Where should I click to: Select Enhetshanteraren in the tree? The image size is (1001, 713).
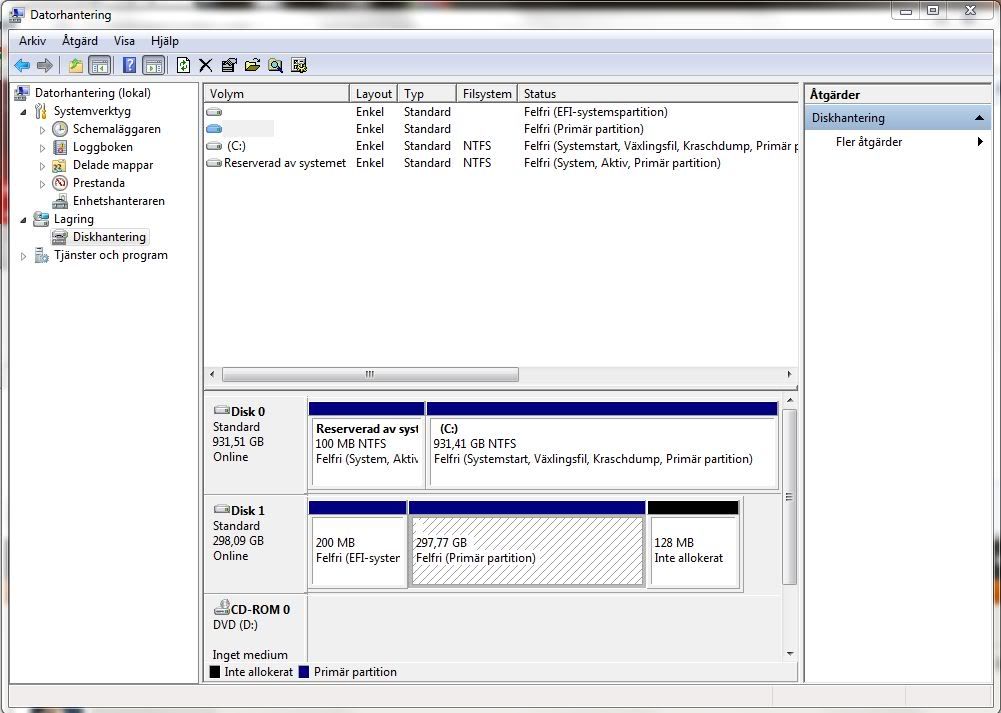(118, 201)
